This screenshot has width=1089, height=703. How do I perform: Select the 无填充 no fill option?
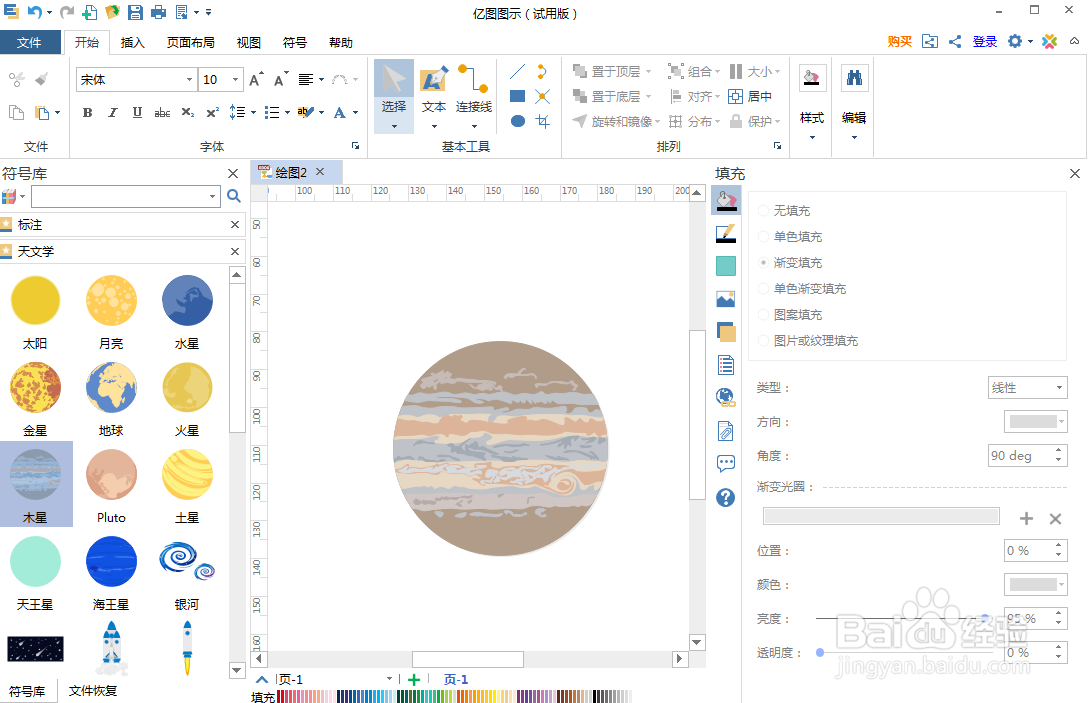pyautogui.click(x=784, y=210)
